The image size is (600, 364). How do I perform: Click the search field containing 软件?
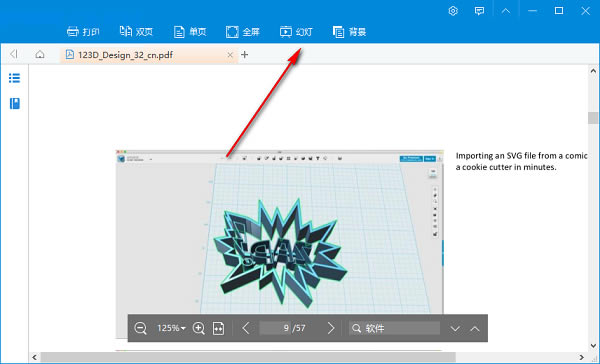395,328
